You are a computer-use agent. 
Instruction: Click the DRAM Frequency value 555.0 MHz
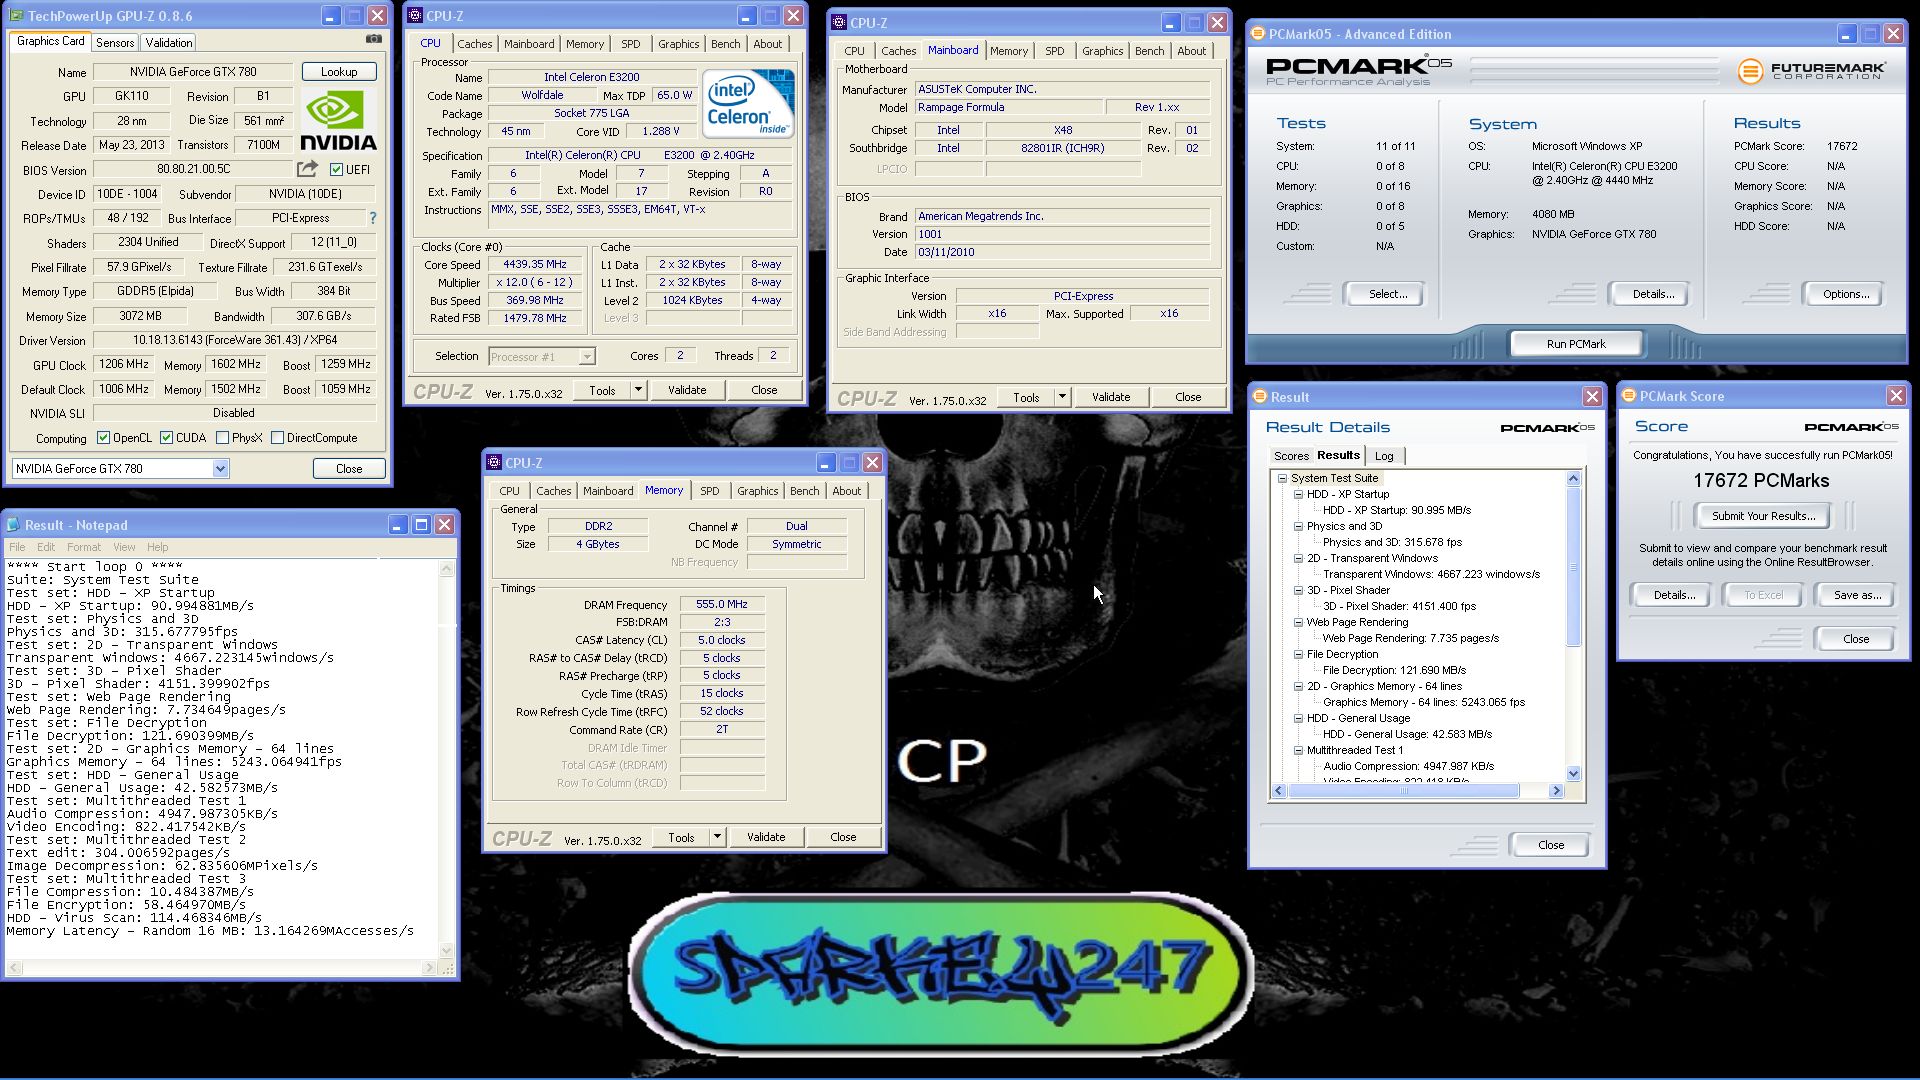coord(722,604)
